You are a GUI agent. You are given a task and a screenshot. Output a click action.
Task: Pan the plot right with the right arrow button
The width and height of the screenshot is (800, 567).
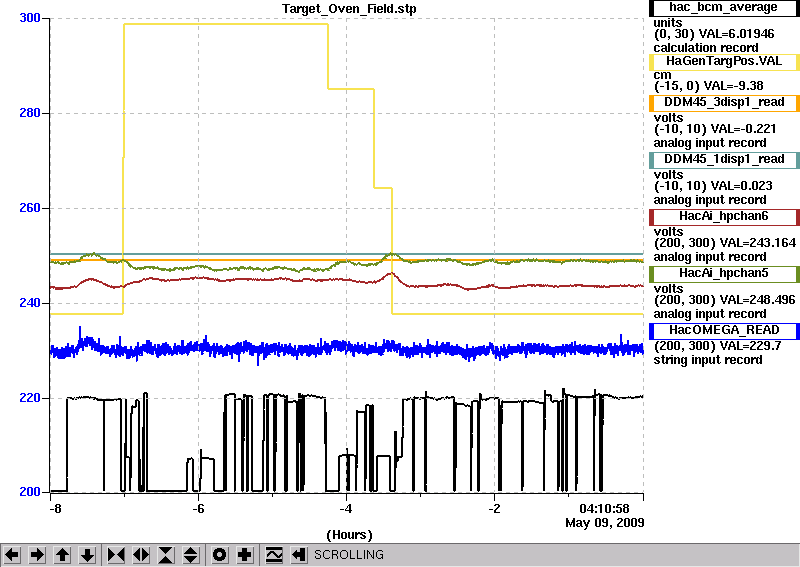pos(37,555)
